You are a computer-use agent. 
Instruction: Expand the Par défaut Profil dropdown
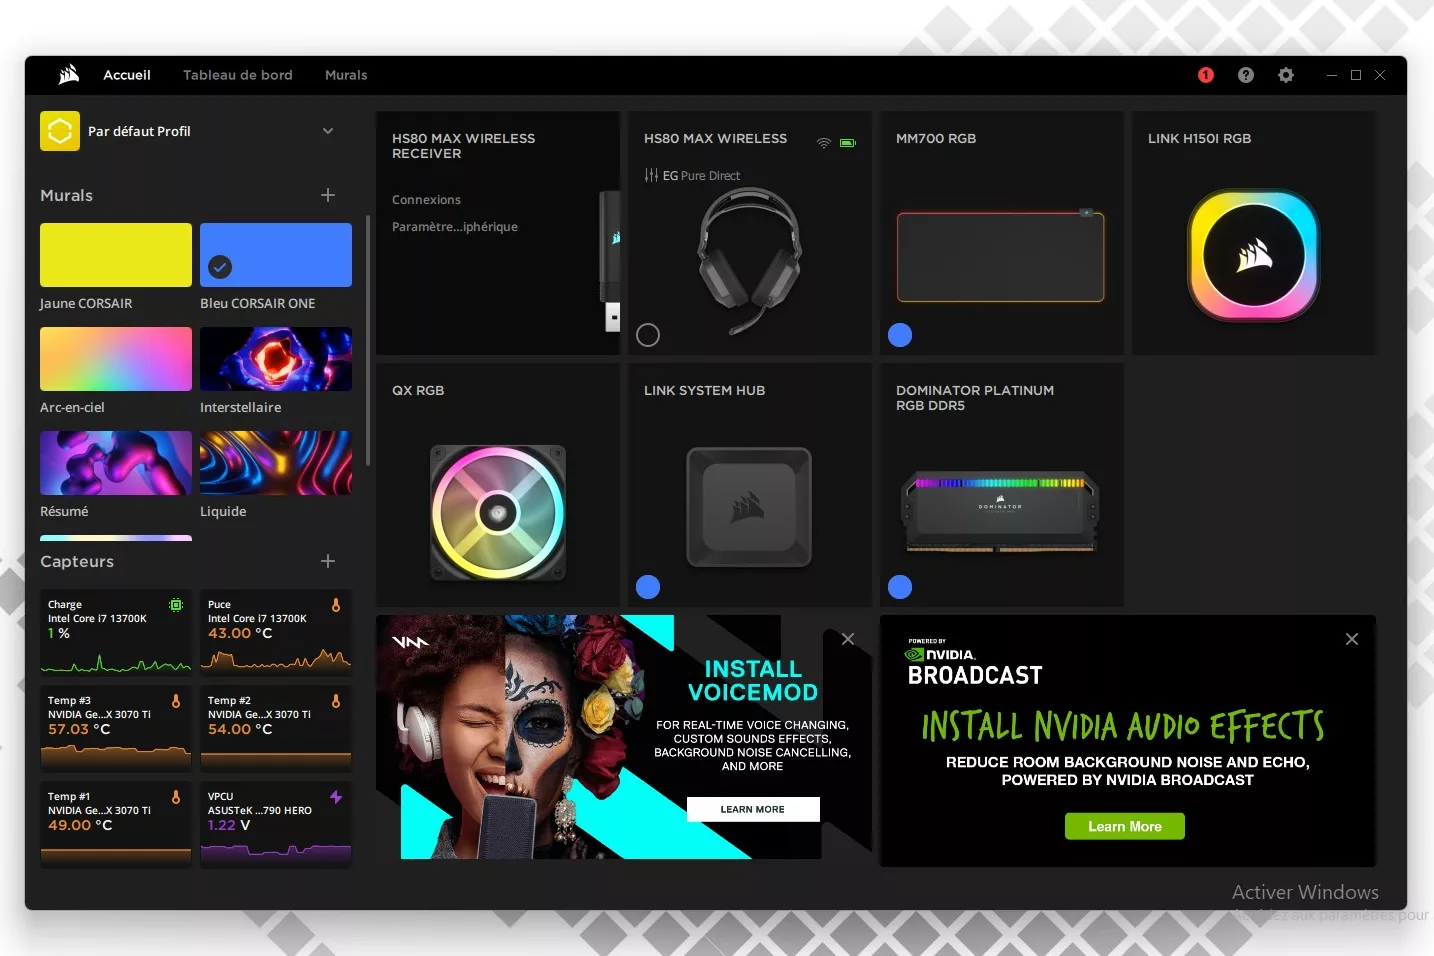coord(328,131)
